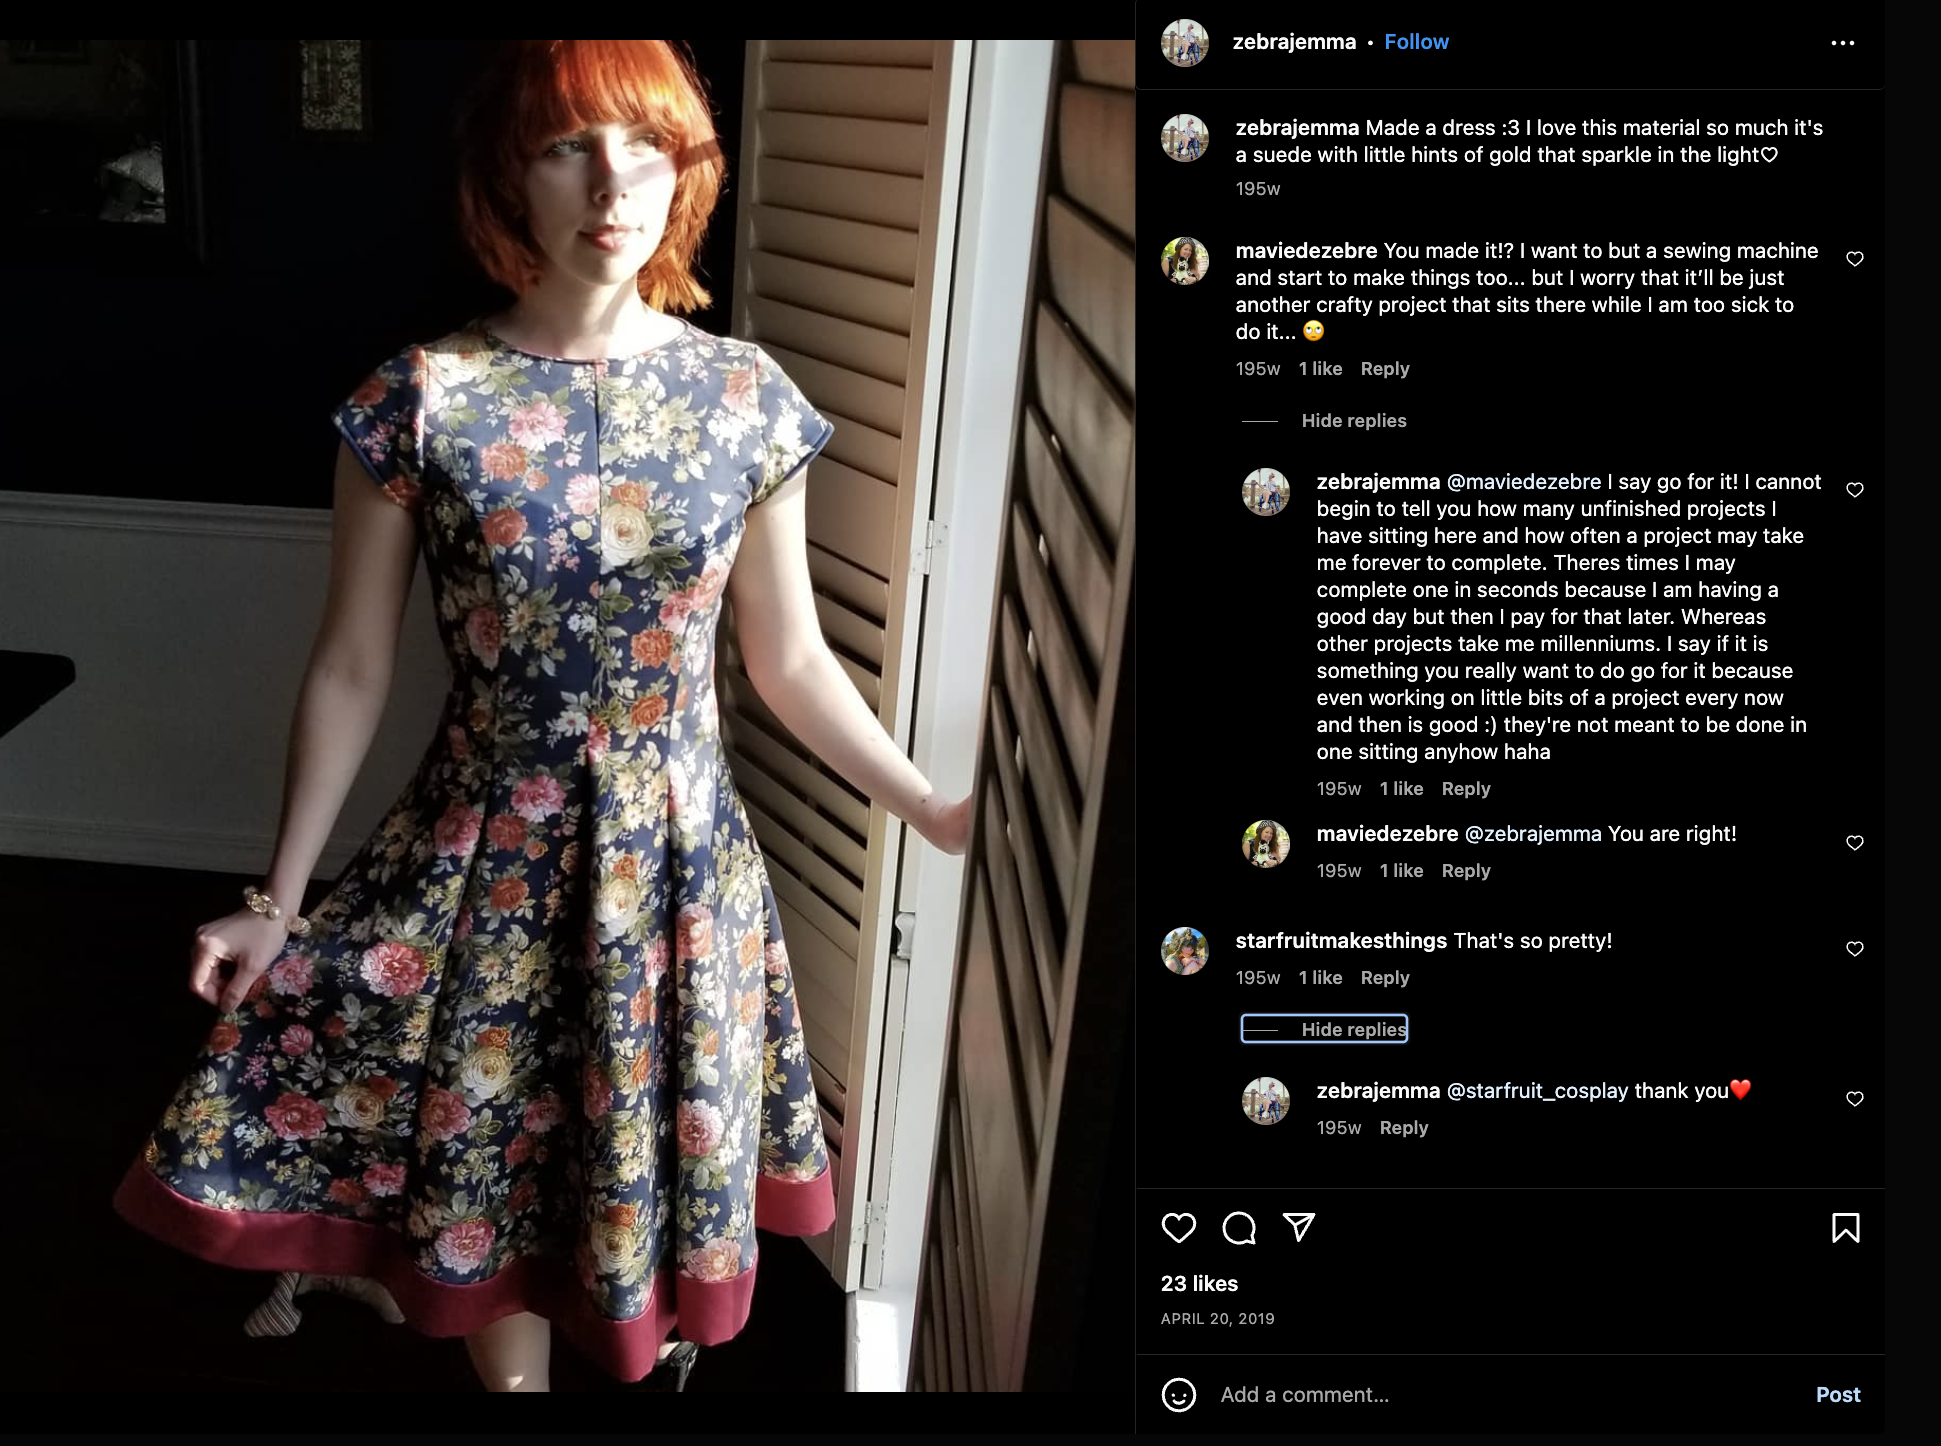Like zebrajemma's "thank you" reply
This screenshot has height=1446, width=1941.
[1854, 1099]
